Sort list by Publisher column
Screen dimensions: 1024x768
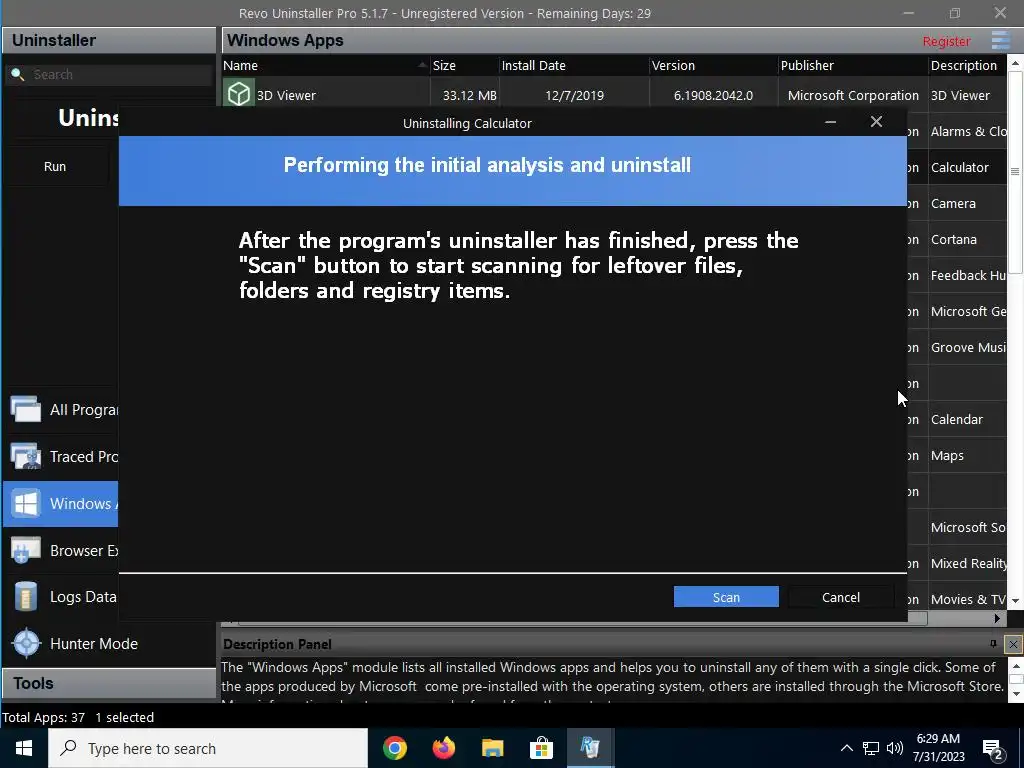pos(852,65)
